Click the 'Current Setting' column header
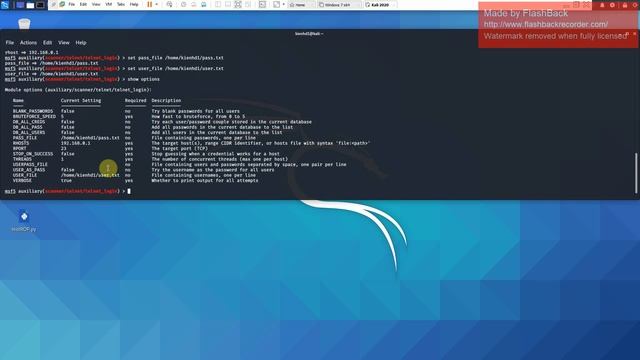The width and height of the screenshot is (640, 360). pos(81,100)
